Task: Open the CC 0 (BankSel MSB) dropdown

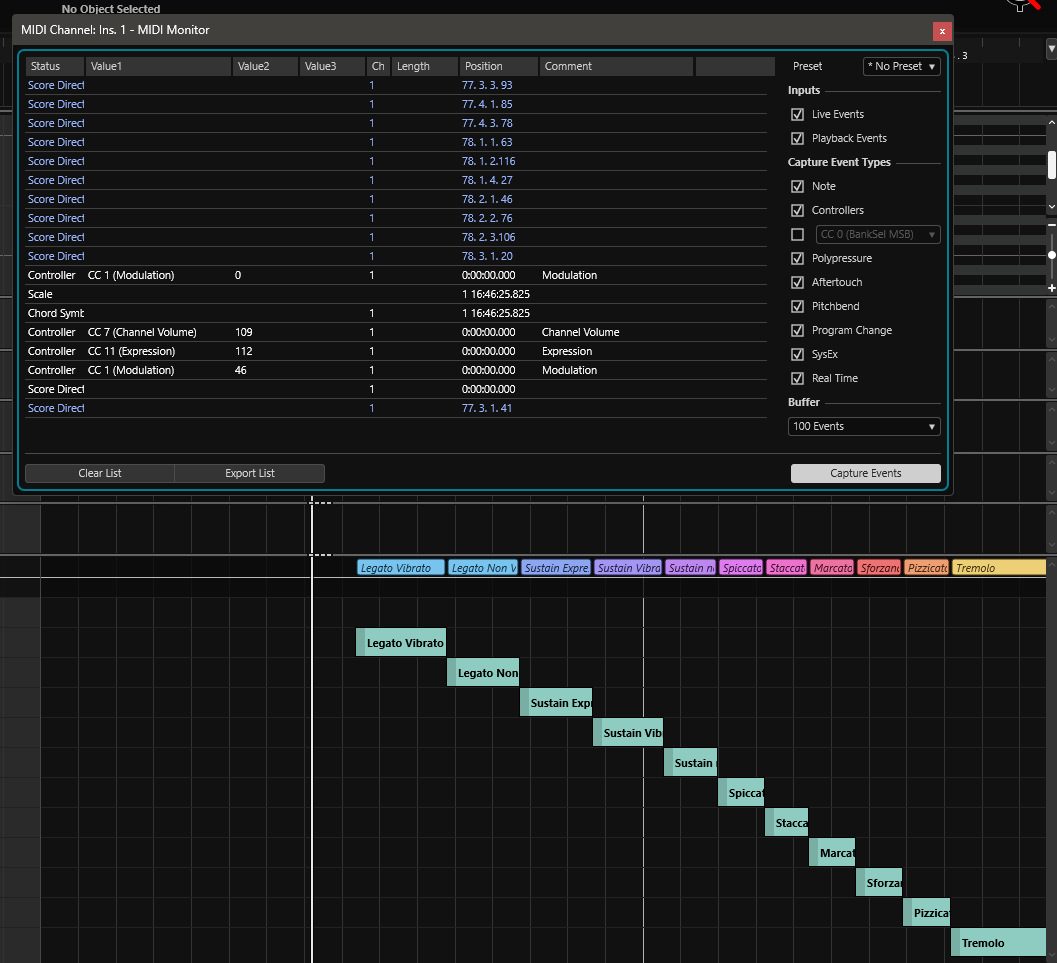Action: coord(878,235)
